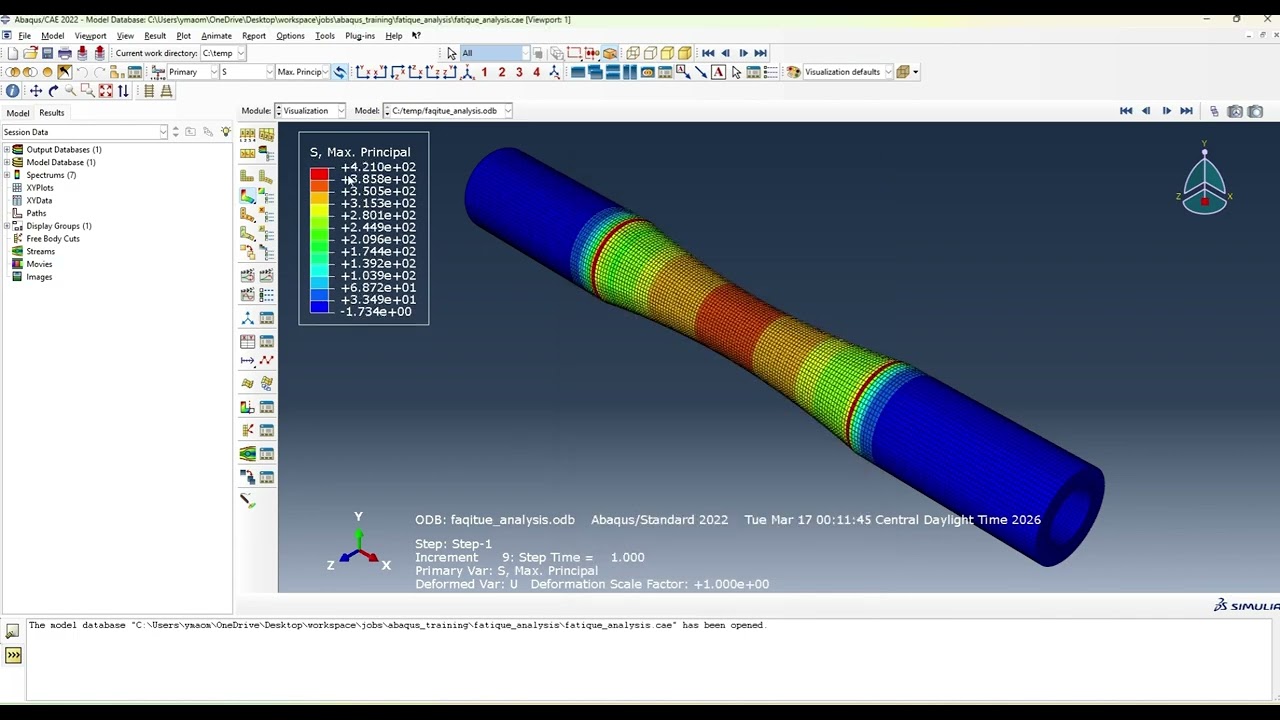Viewport: 1280px width, 720px height.
Task: Click the Create text annotation A icon
Action: tap(718, 72)
